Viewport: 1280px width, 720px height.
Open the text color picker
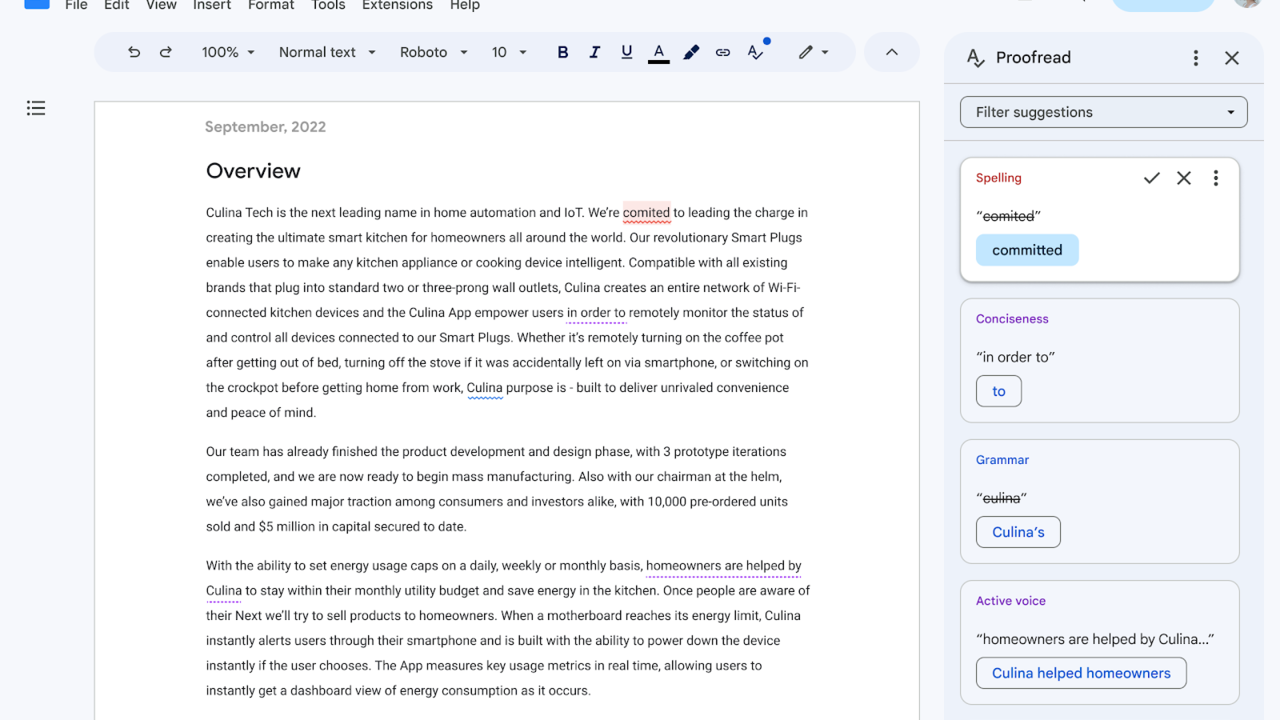(658, 52)
